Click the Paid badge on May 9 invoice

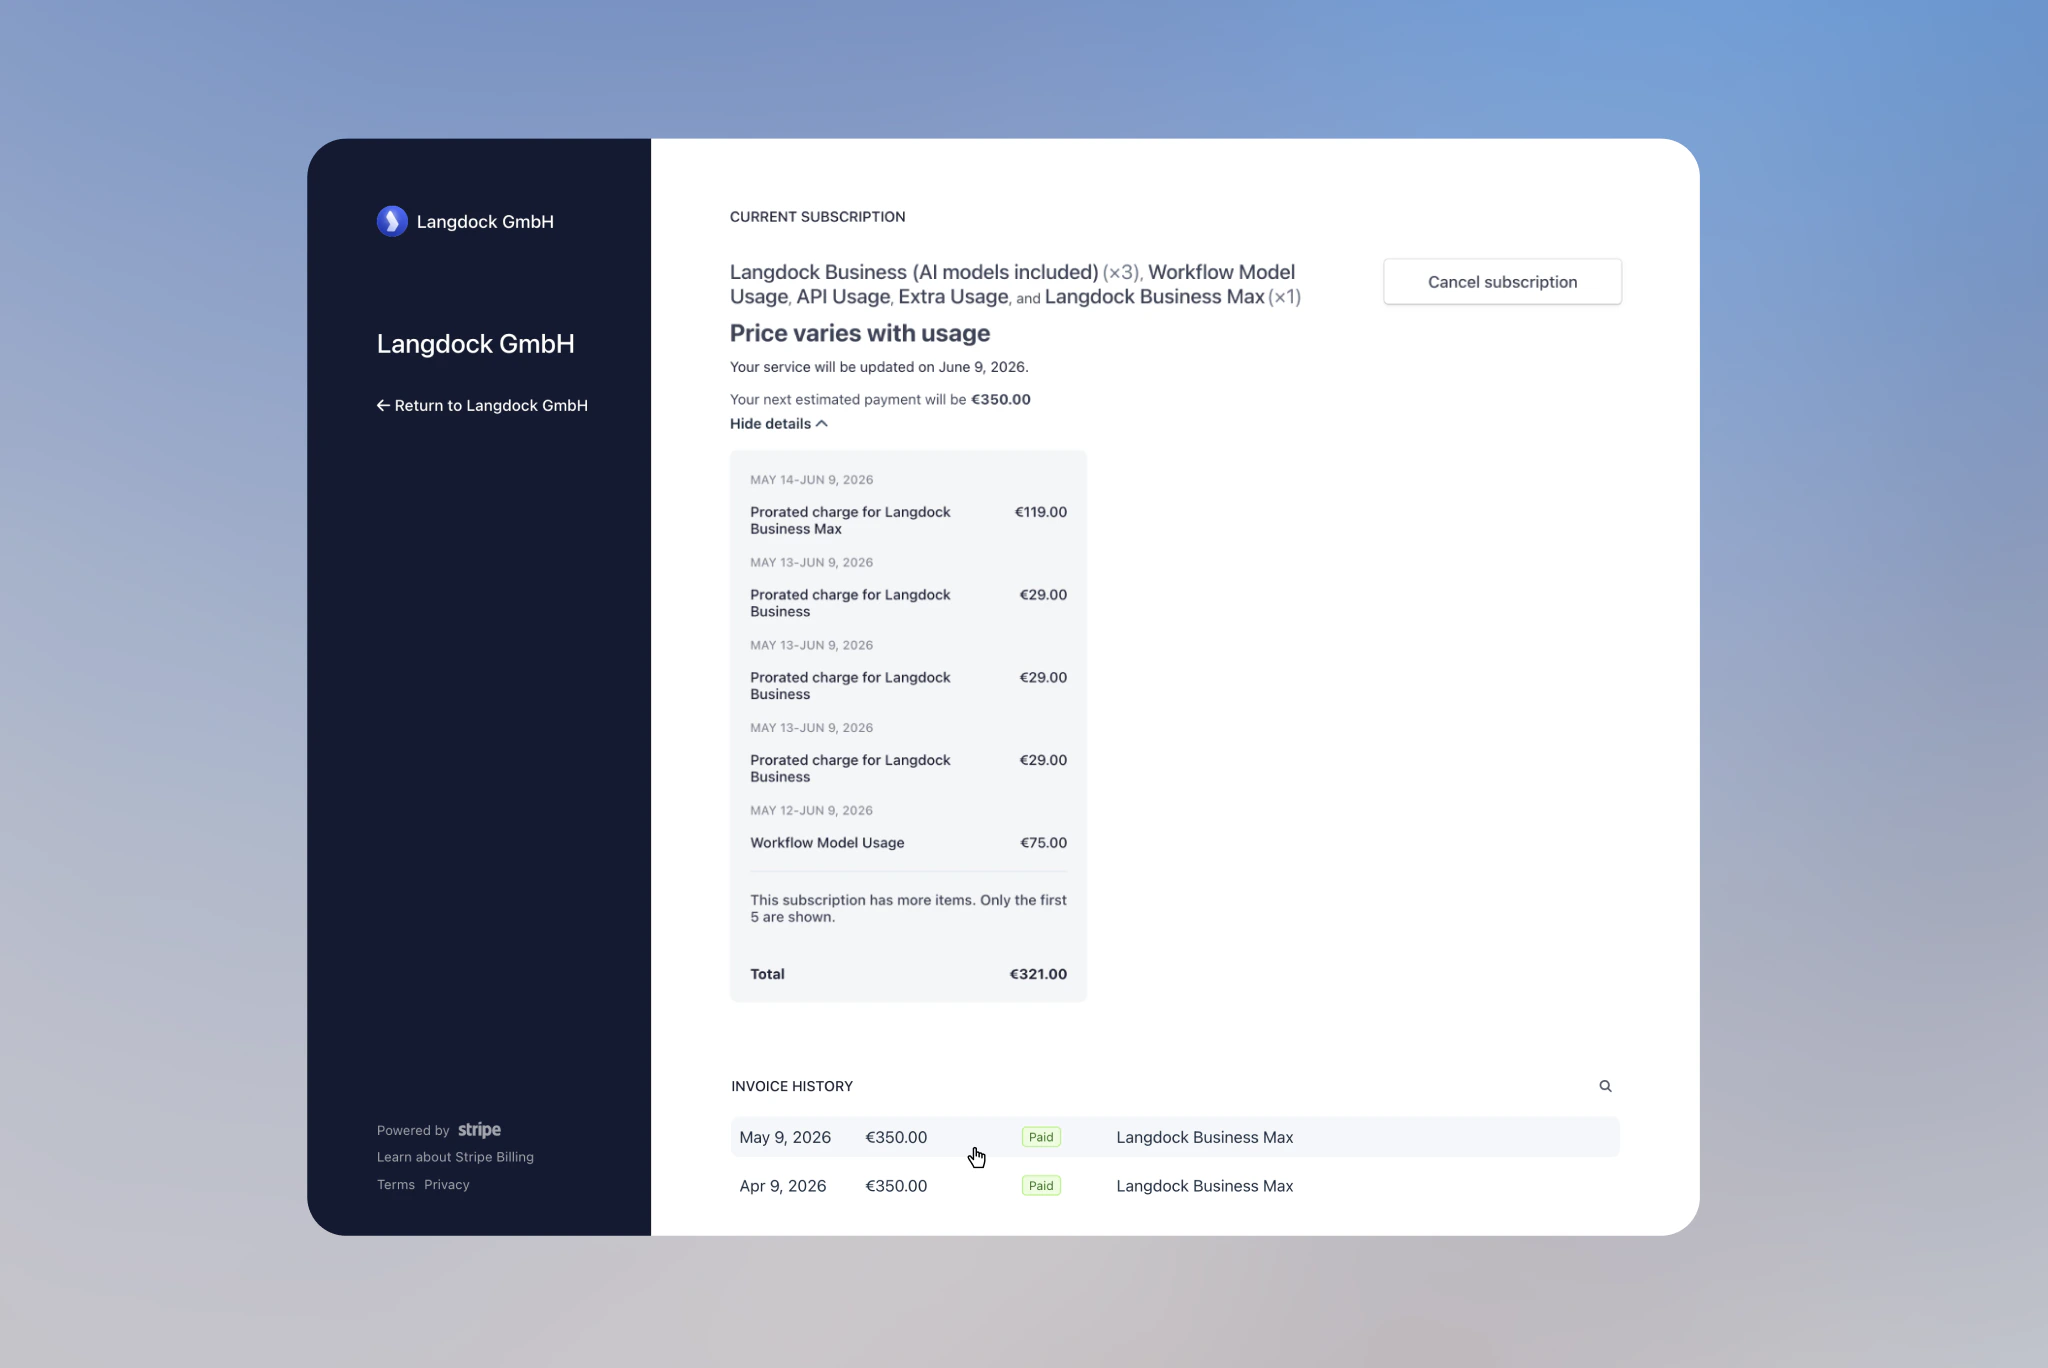pyautogui.click(x=1041, y=1137)
